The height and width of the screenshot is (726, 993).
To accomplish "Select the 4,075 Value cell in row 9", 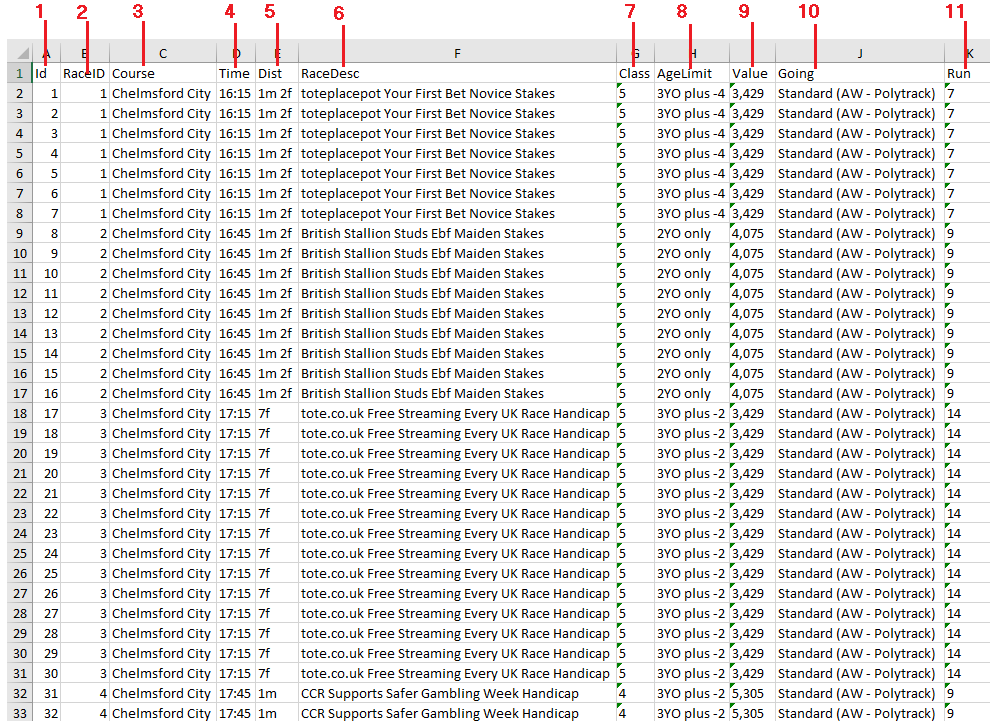I will (752, 233).
